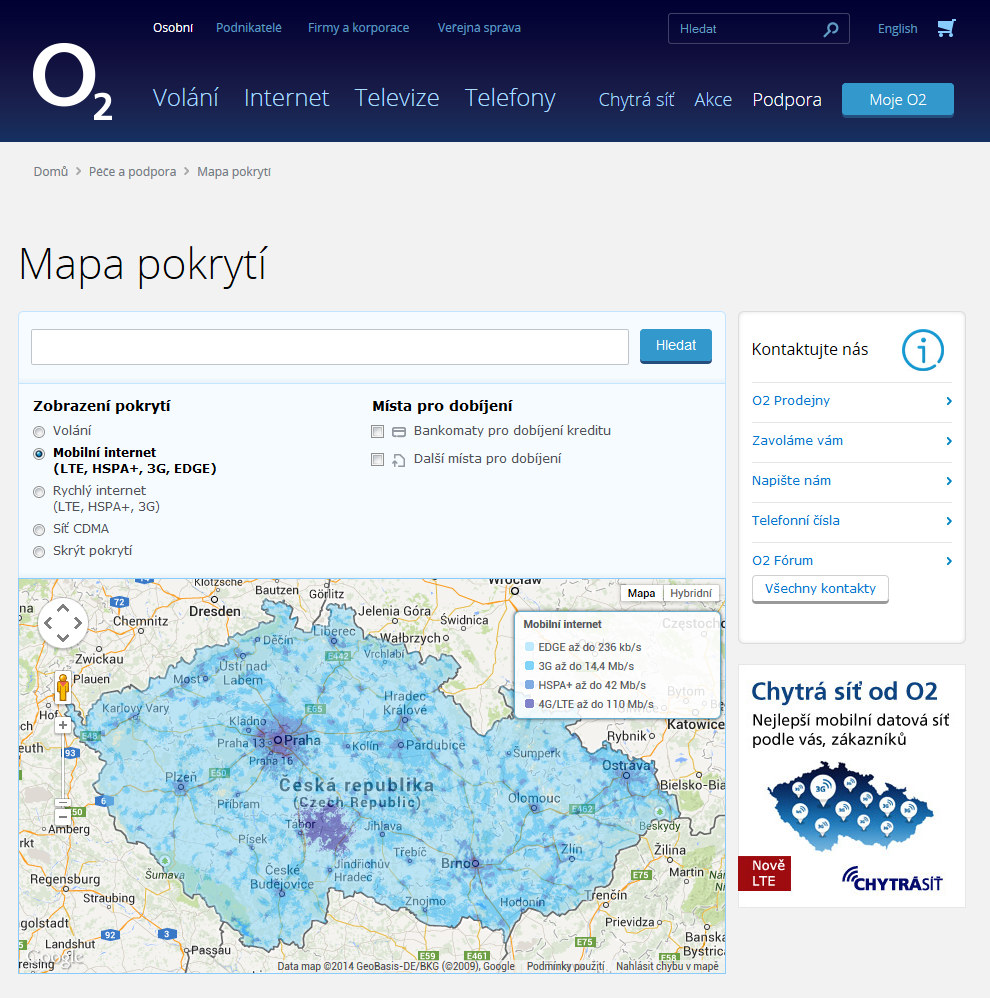The height and width of the screenshot is (998, 990).
Task: Click the chevron on the Telefonní čísla row
Action: pos(949,521)
